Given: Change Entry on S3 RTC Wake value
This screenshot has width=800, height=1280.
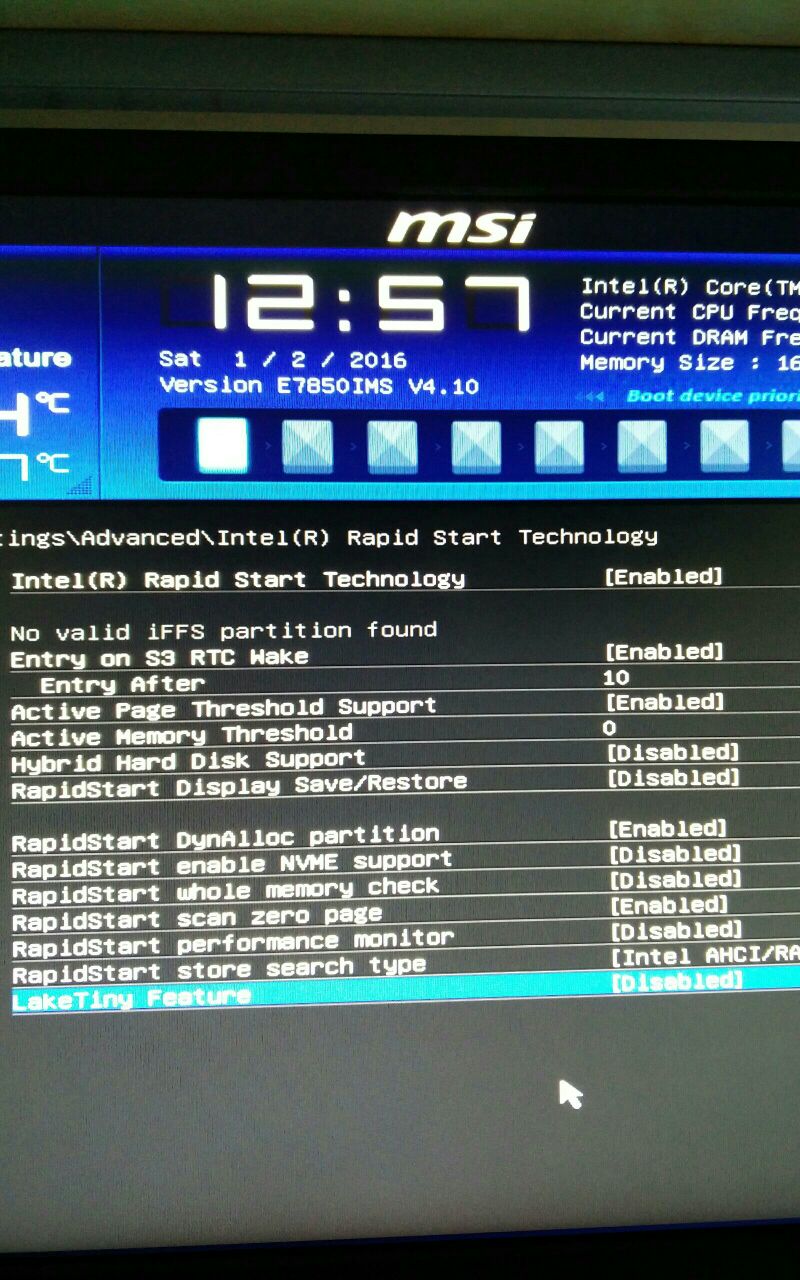Looking at the screenshot, I should [664, 651].
